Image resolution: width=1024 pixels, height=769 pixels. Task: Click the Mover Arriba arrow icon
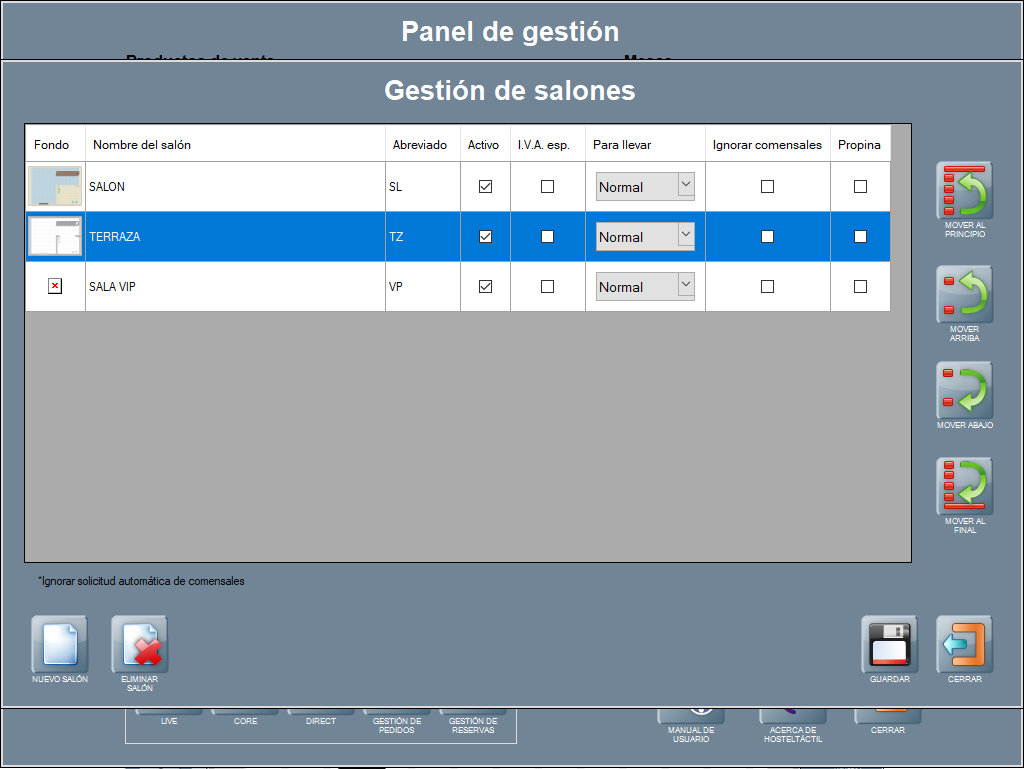(964, 294)
